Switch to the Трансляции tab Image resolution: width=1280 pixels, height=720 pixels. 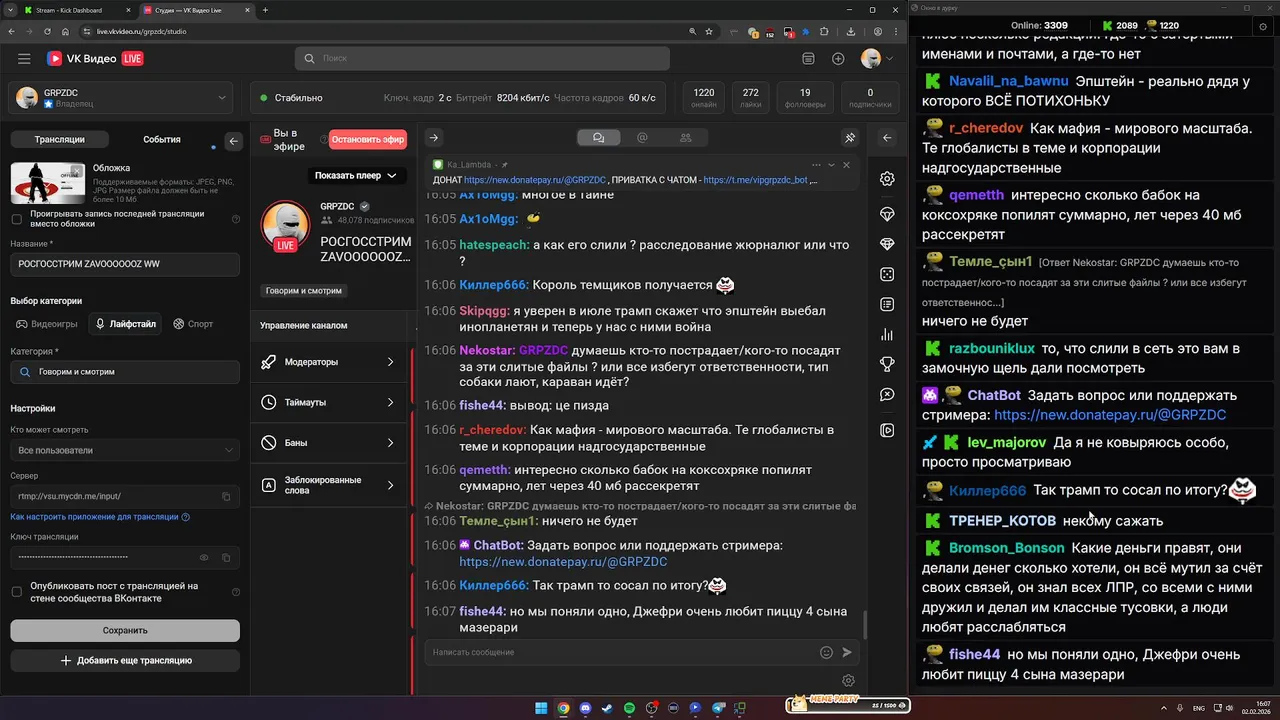(x=59, y=139)
